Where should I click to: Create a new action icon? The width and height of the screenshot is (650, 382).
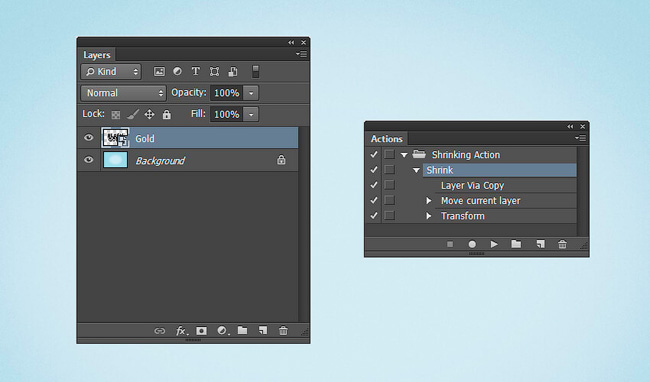[540, 244]
